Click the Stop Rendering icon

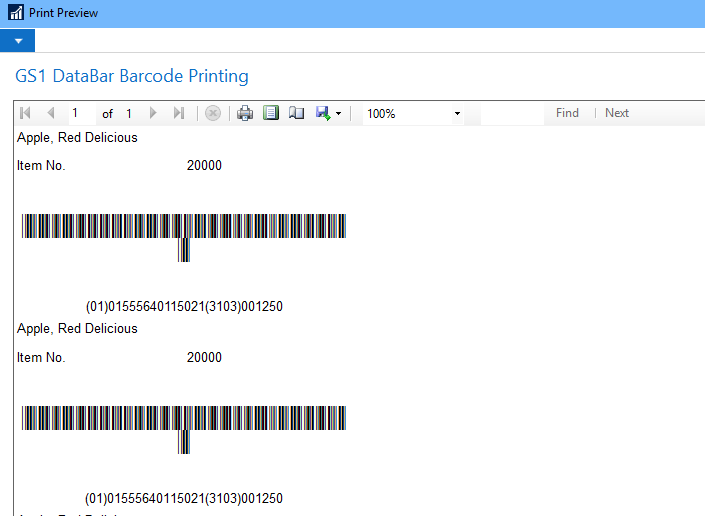pyautogui.click(x=213, y=113)
